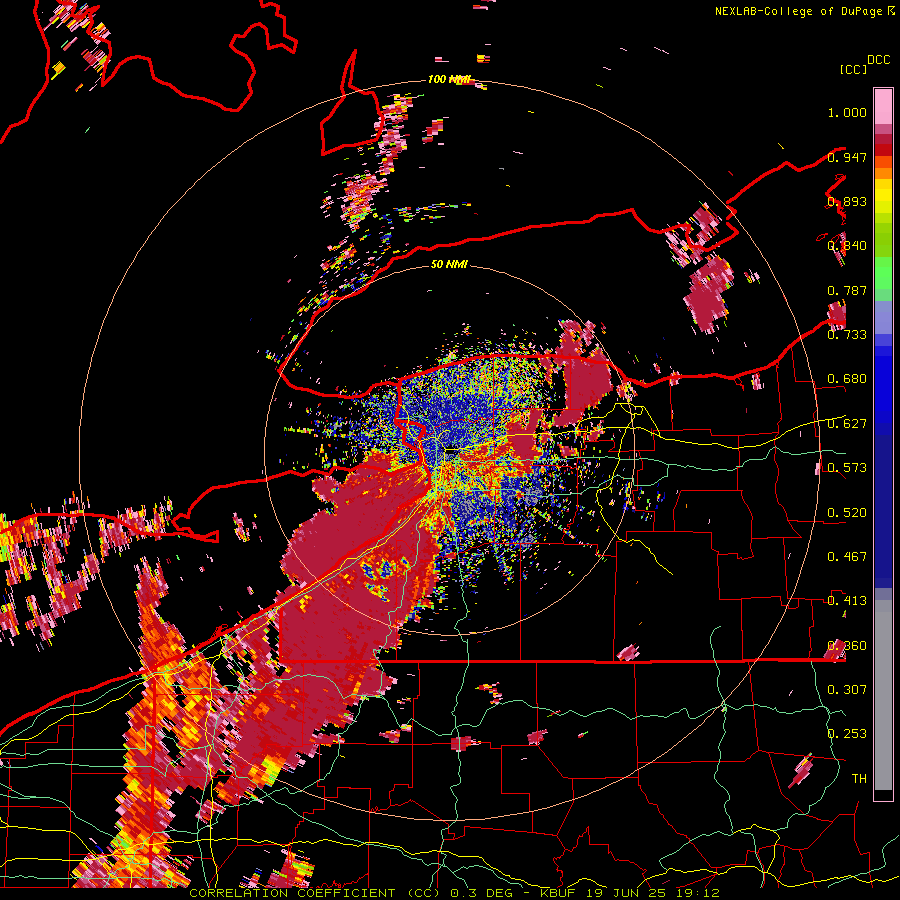This screenshot has height=900, width=900.
Task: Select the 0.413 scale value
Action: [847, 601]
